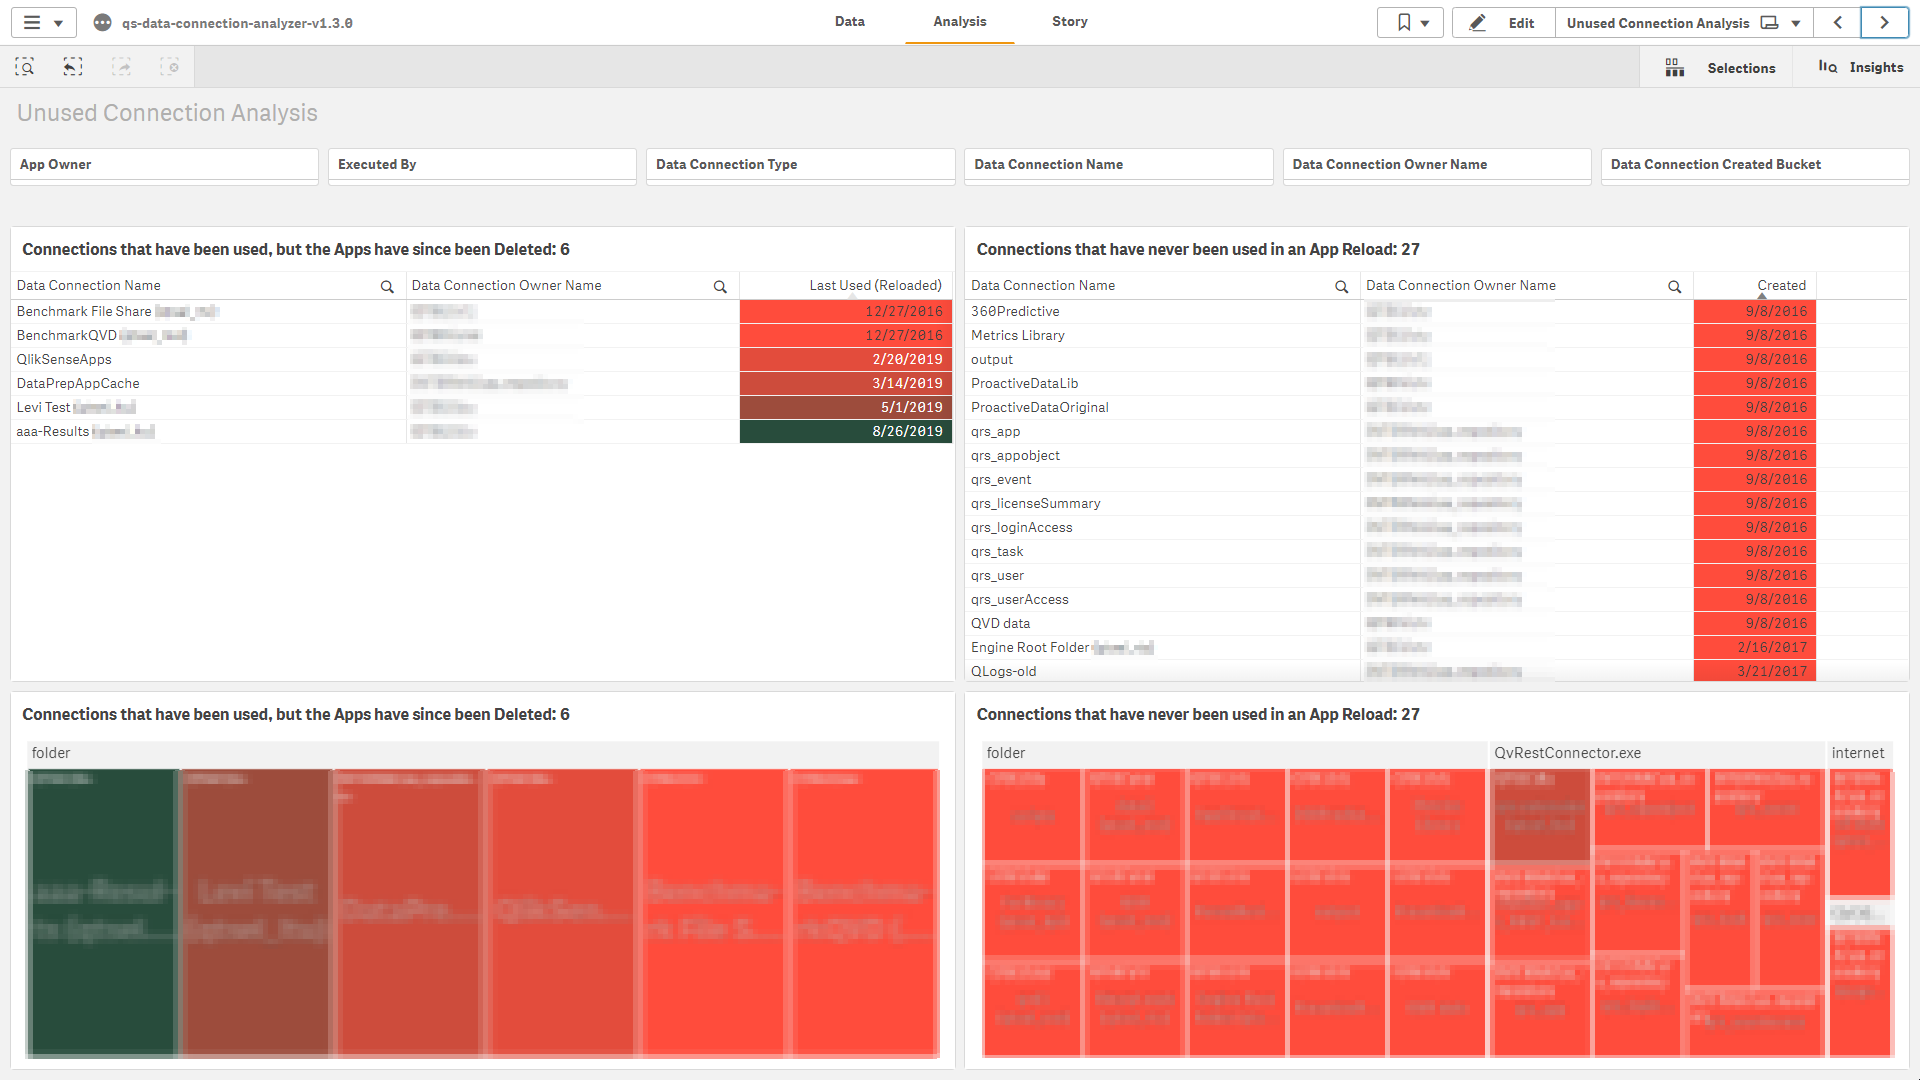This screenshot has height=1080, width=1920.
Task: Open the Data Connection Type filter
Action: click(799, 164)
